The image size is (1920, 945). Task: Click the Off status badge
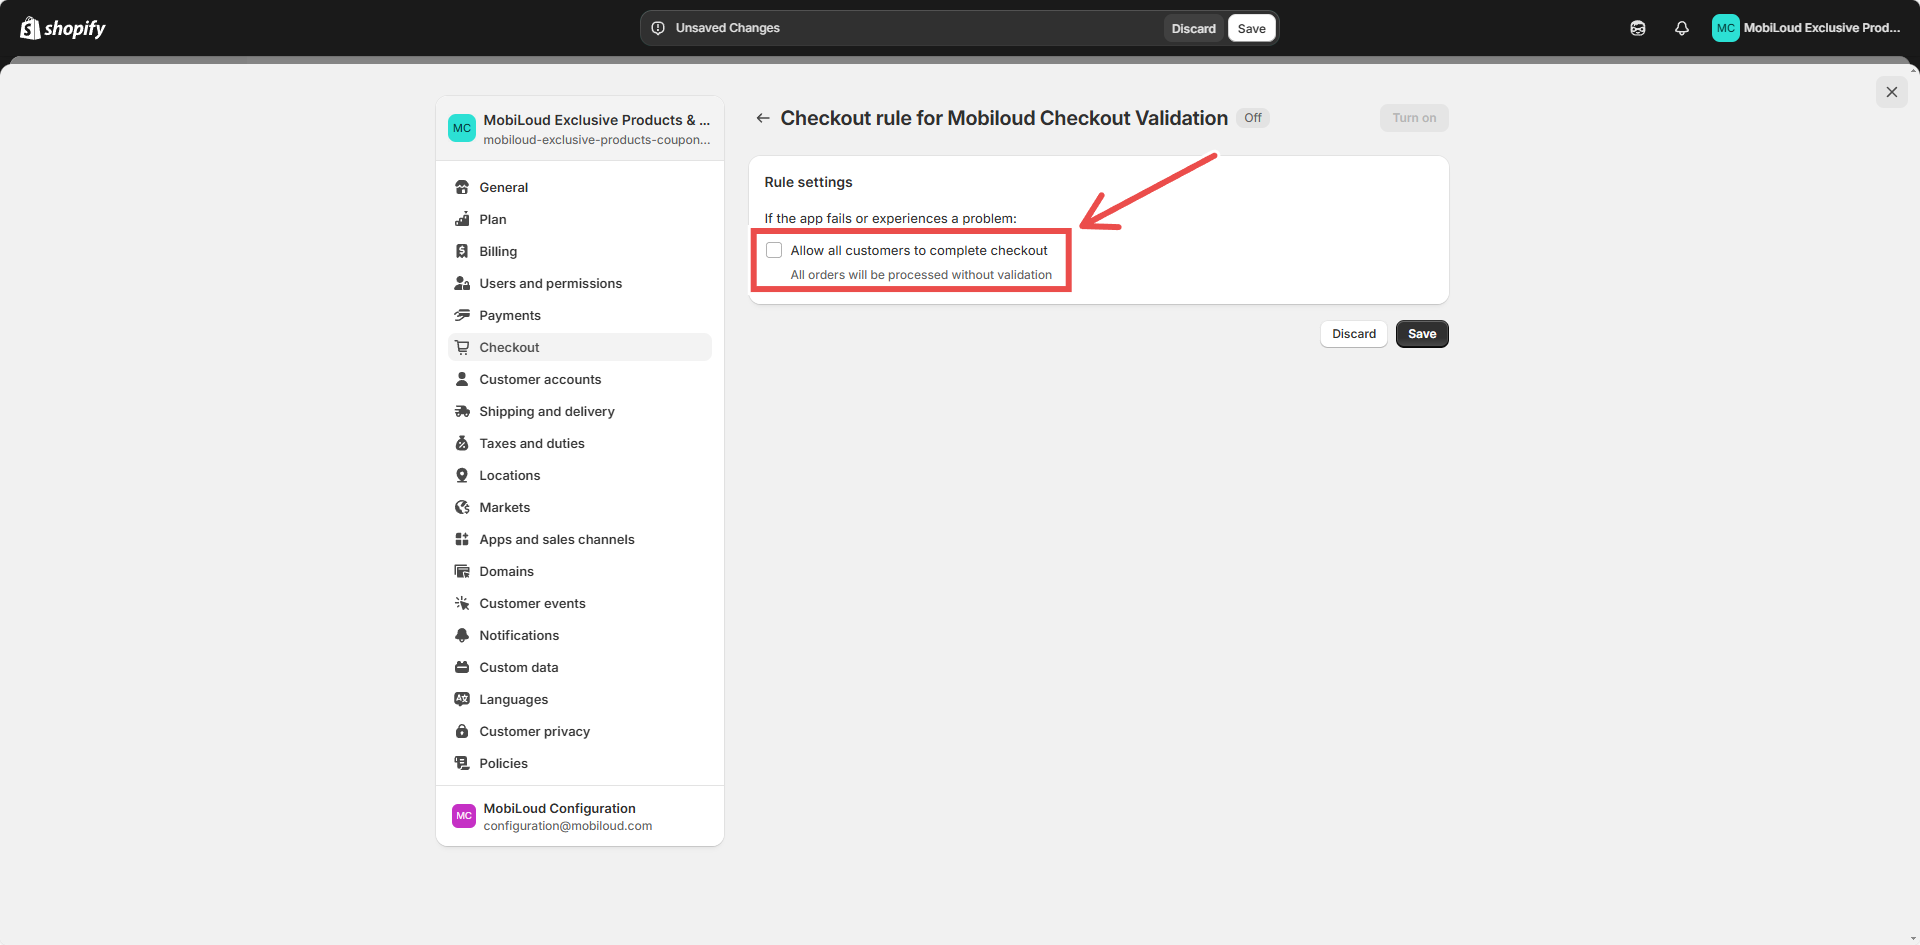click(x=1253, y=118)
